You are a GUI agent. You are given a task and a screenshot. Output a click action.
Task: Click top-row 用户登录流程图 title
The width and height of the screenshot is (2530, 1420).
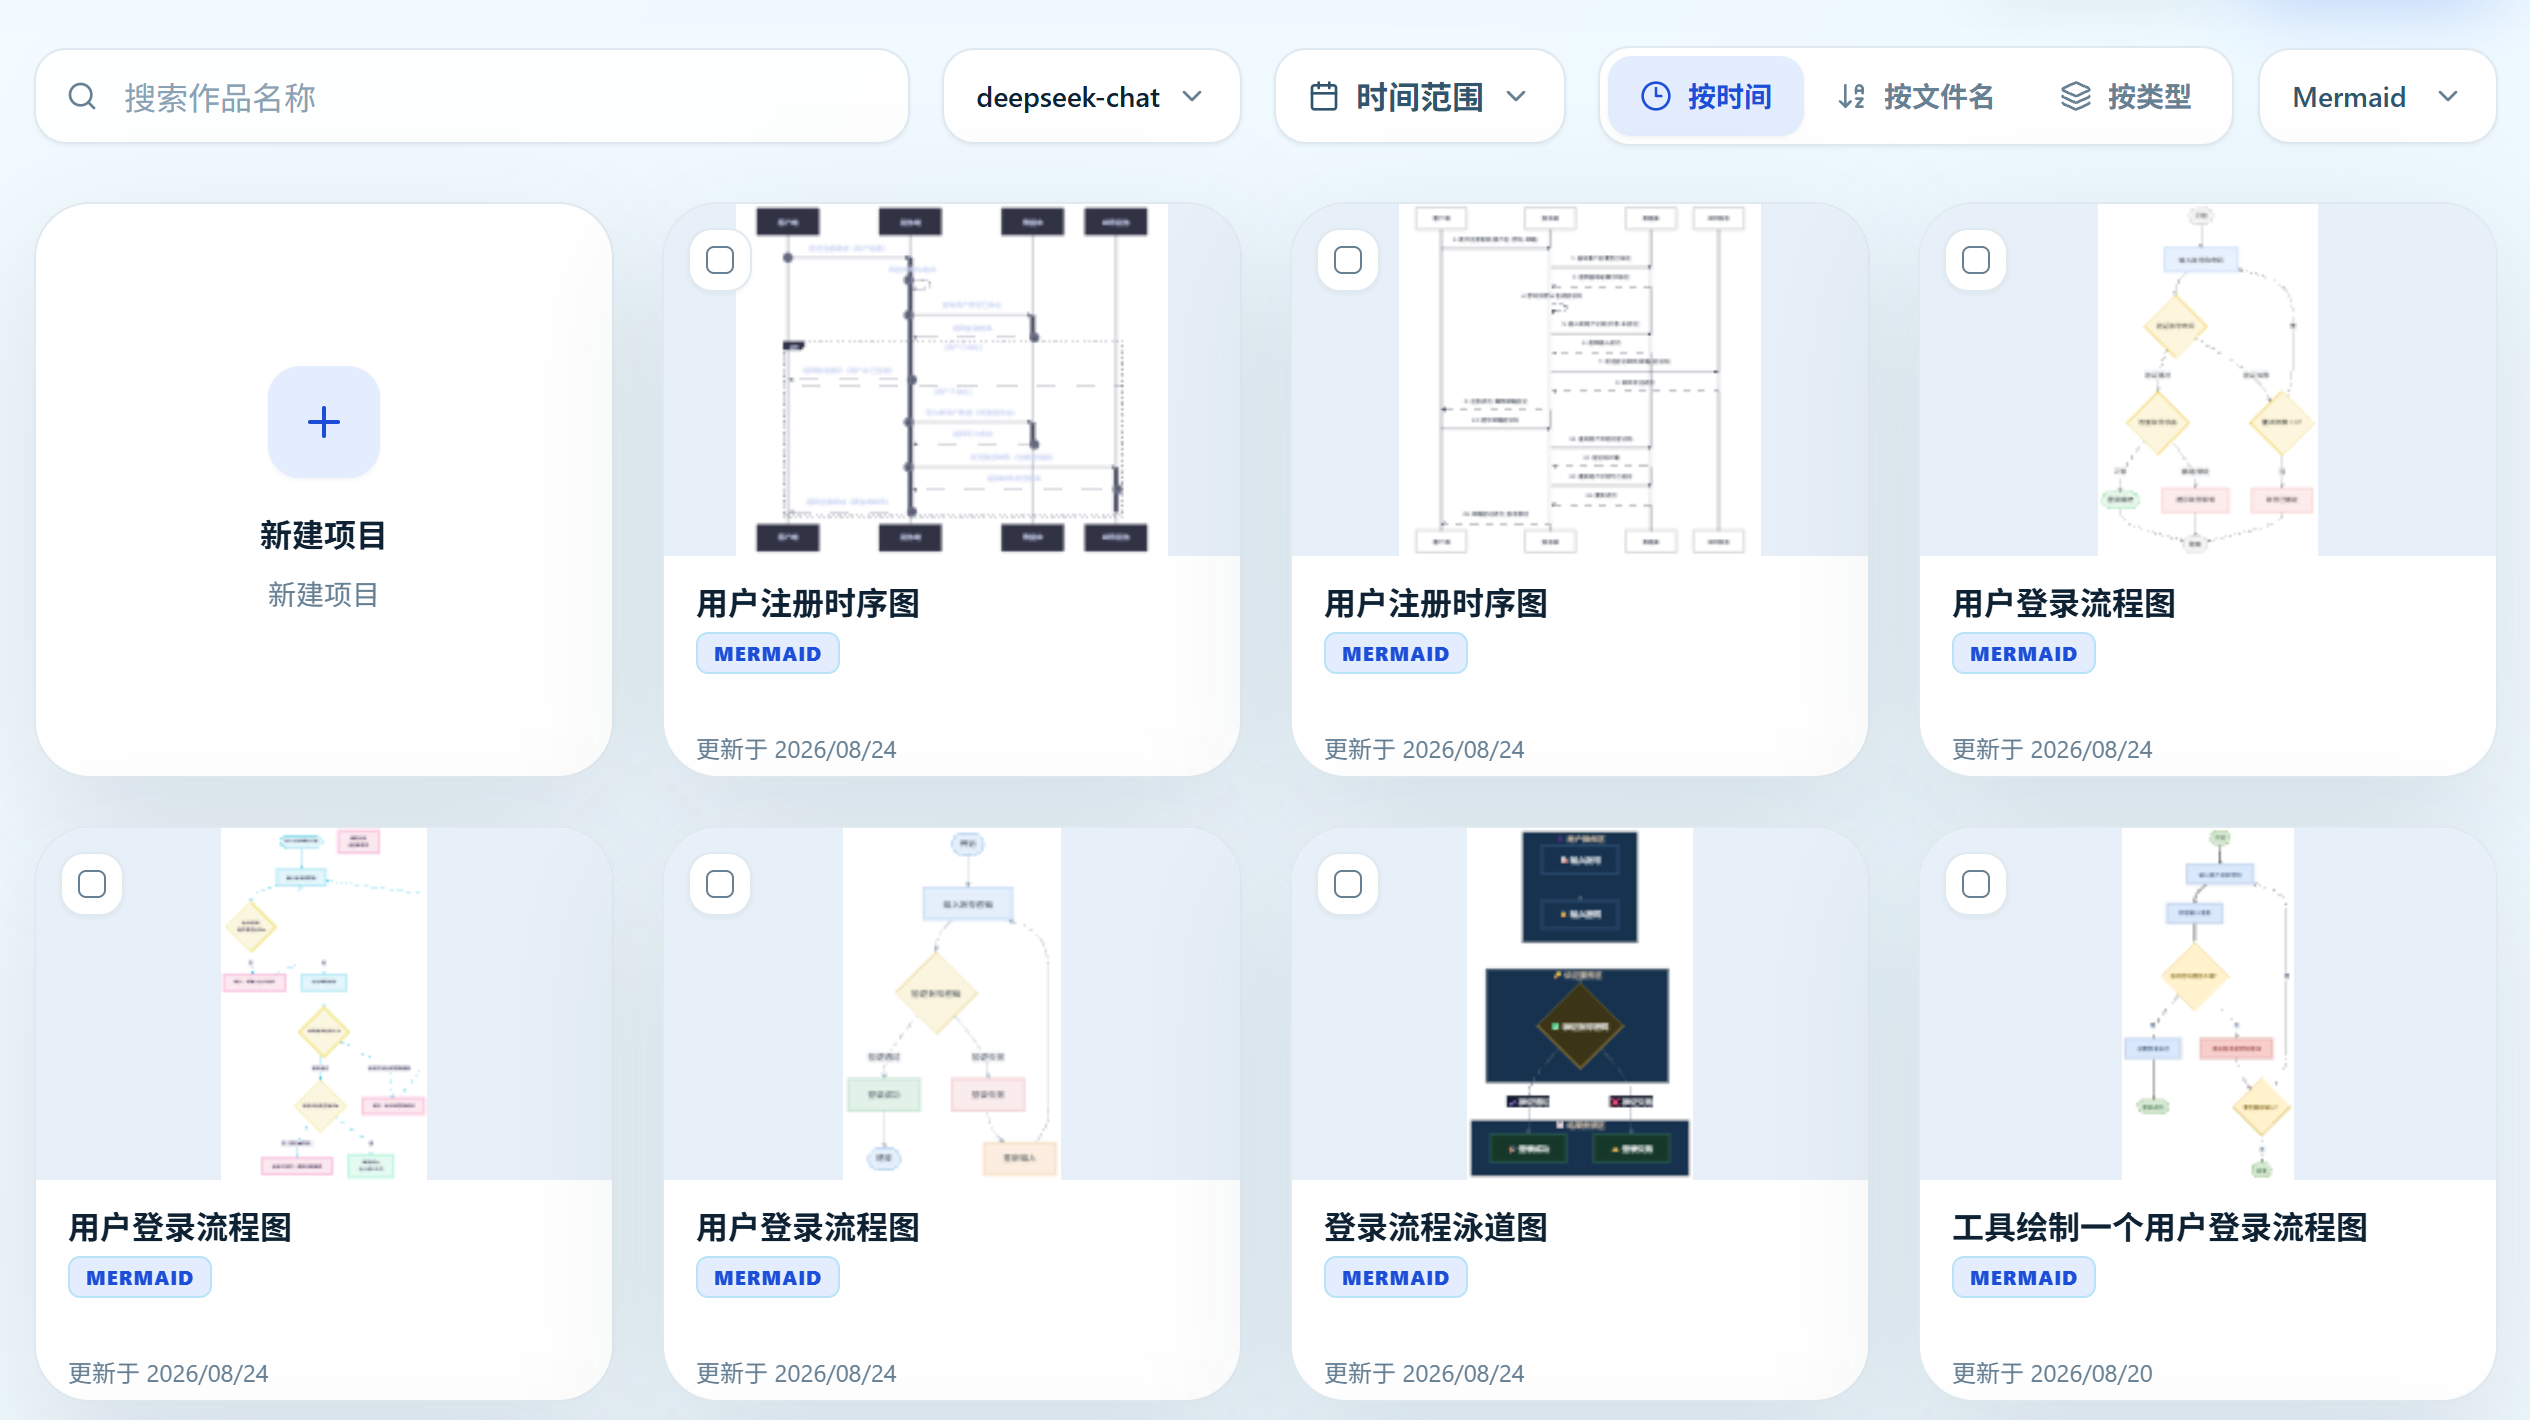click(x=2064, y=604)
